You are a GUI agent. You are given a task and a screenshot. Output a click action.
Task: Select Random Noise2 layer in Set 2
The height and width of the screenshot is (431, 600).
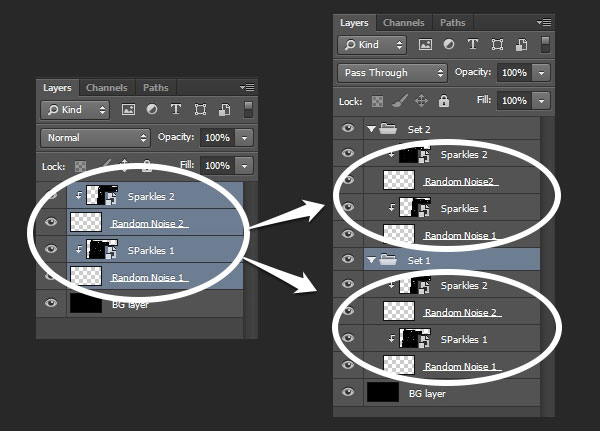tap(452, 180)
